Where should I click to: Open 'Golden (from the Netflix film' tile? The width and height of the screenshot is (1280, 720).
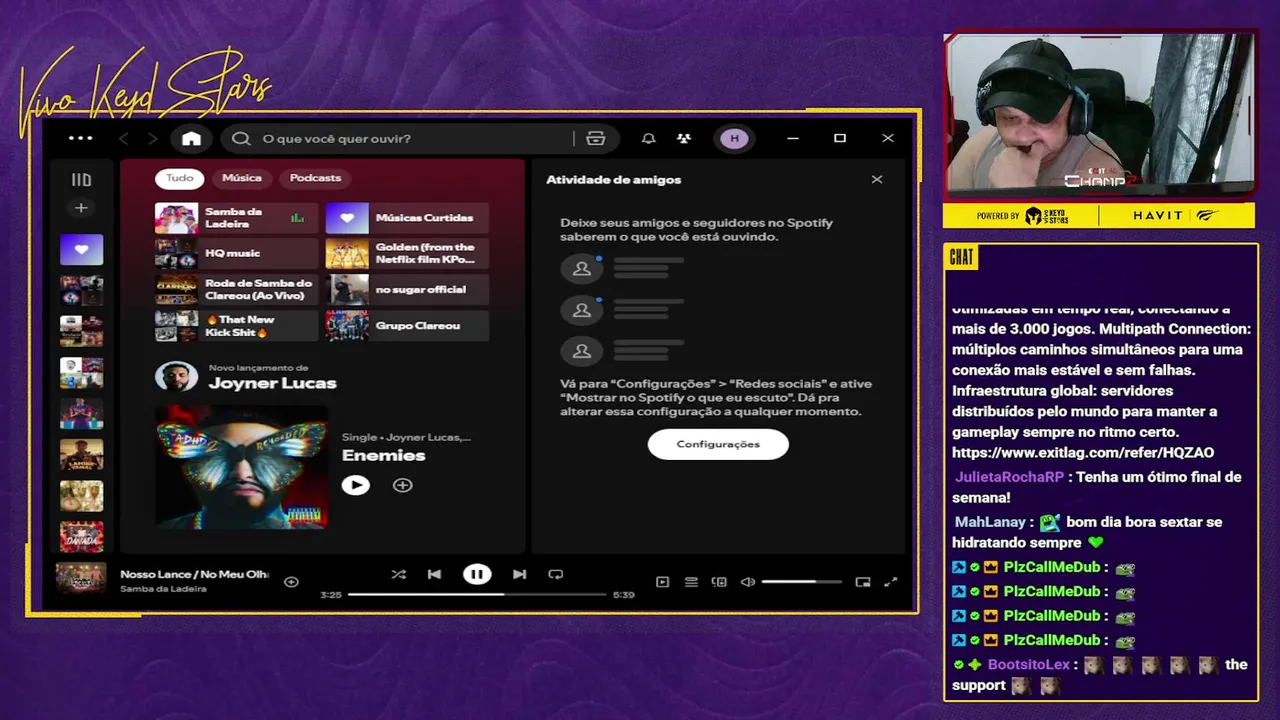[x=408, y=254]
